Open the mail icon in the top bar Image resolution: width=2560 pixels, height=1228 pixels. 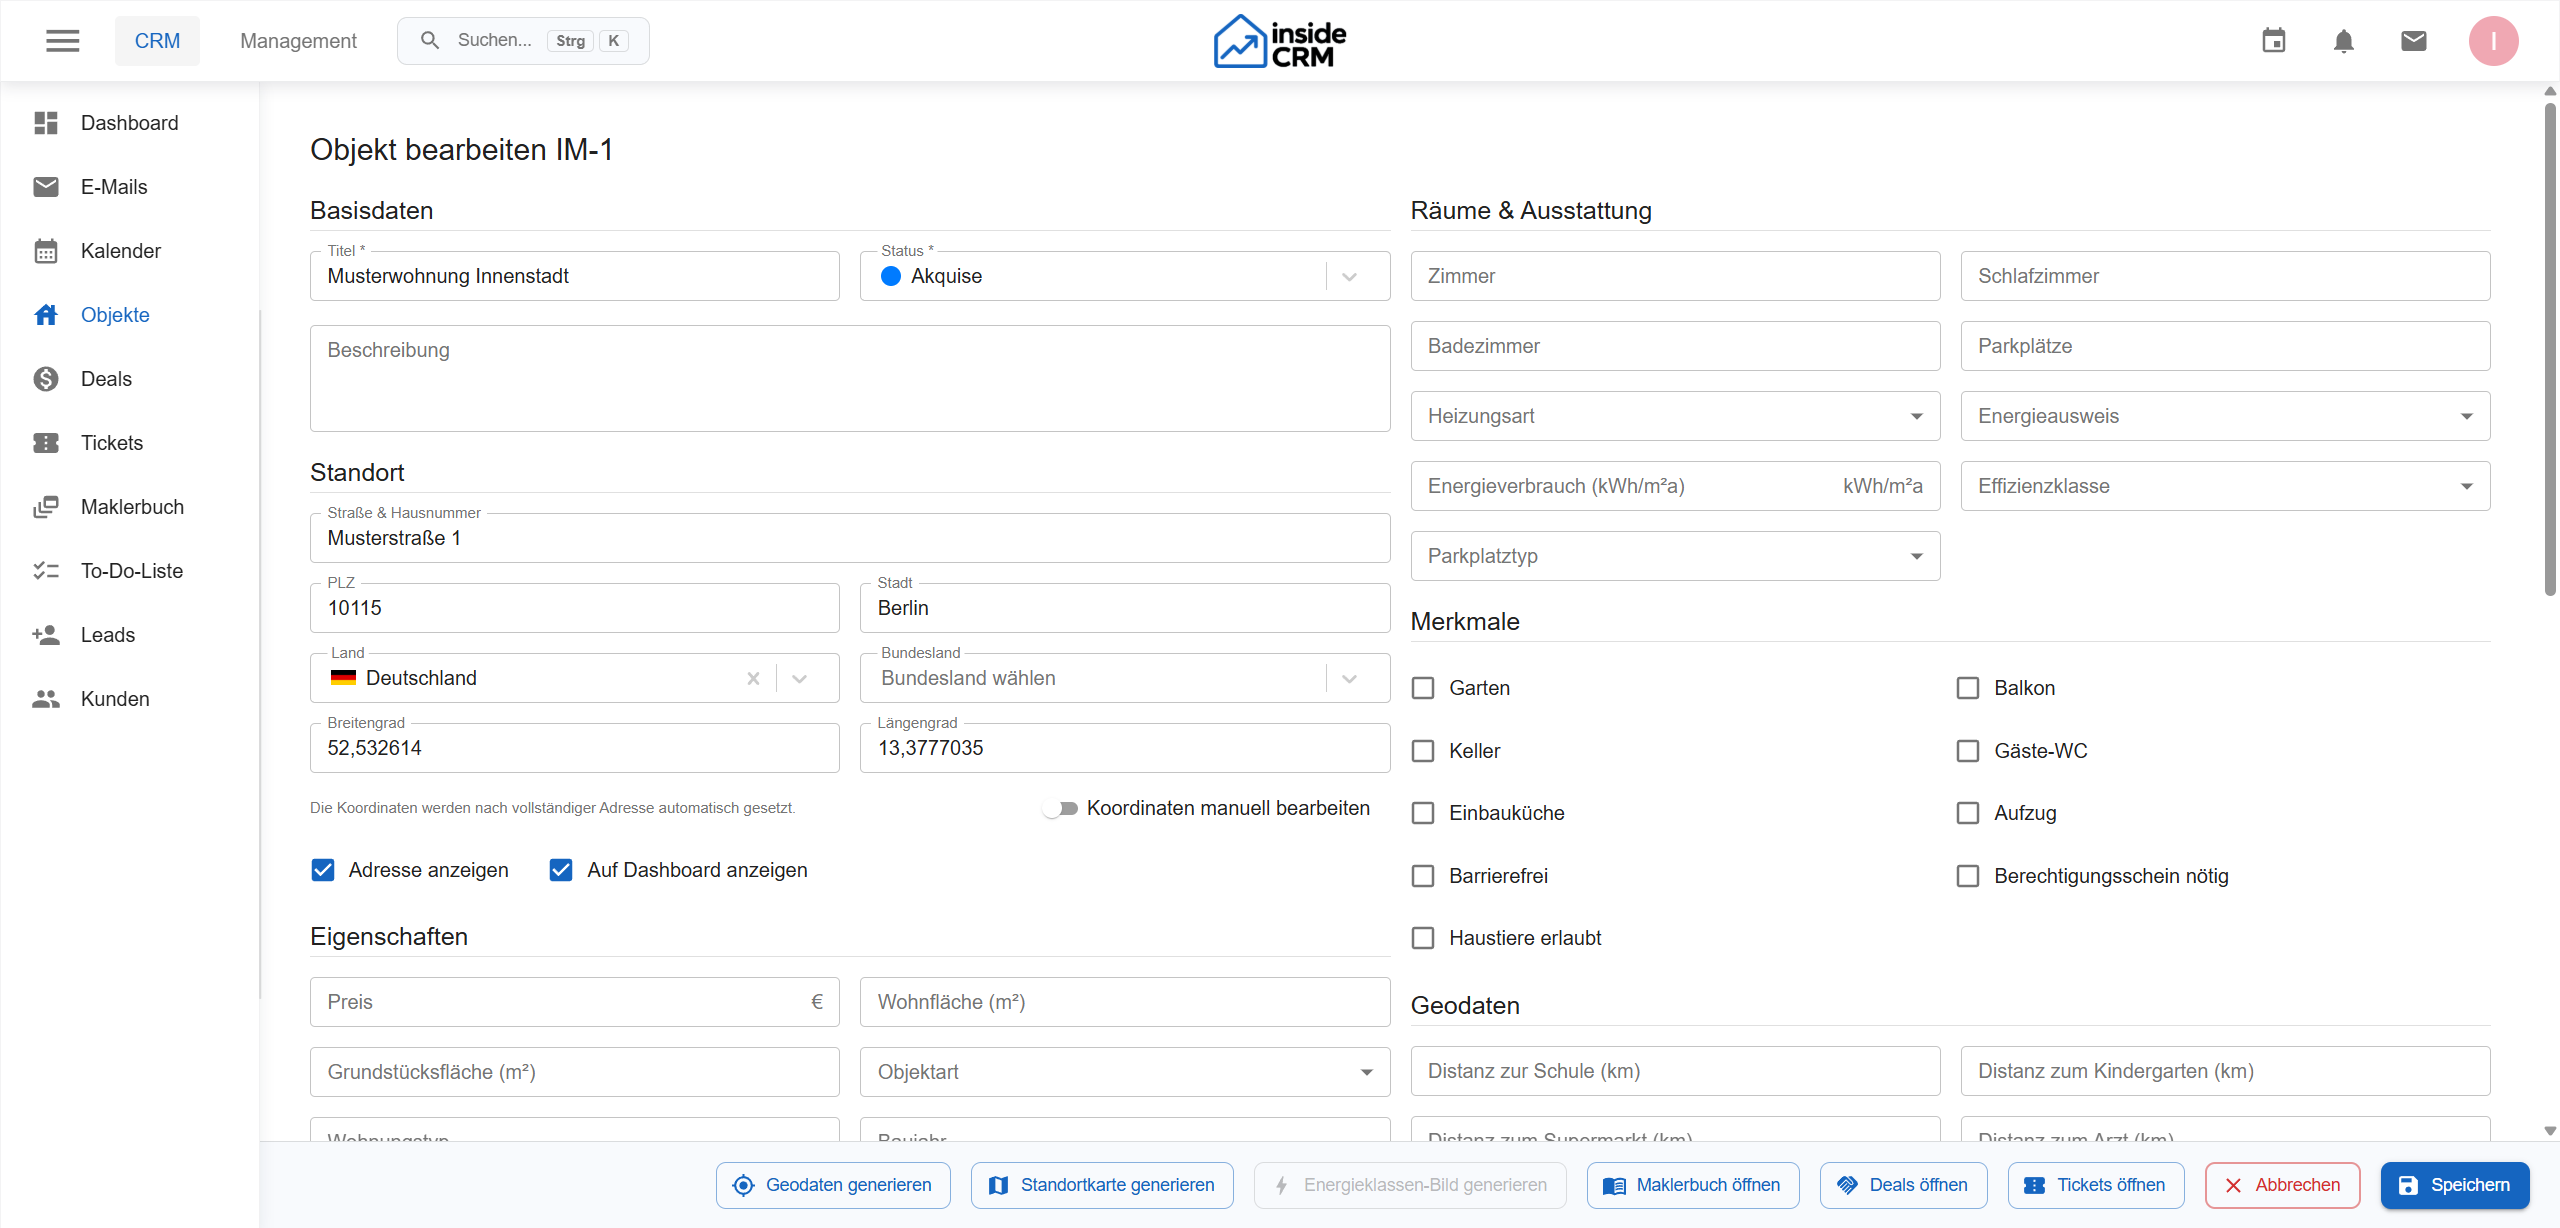click(x=2414, y=40)
